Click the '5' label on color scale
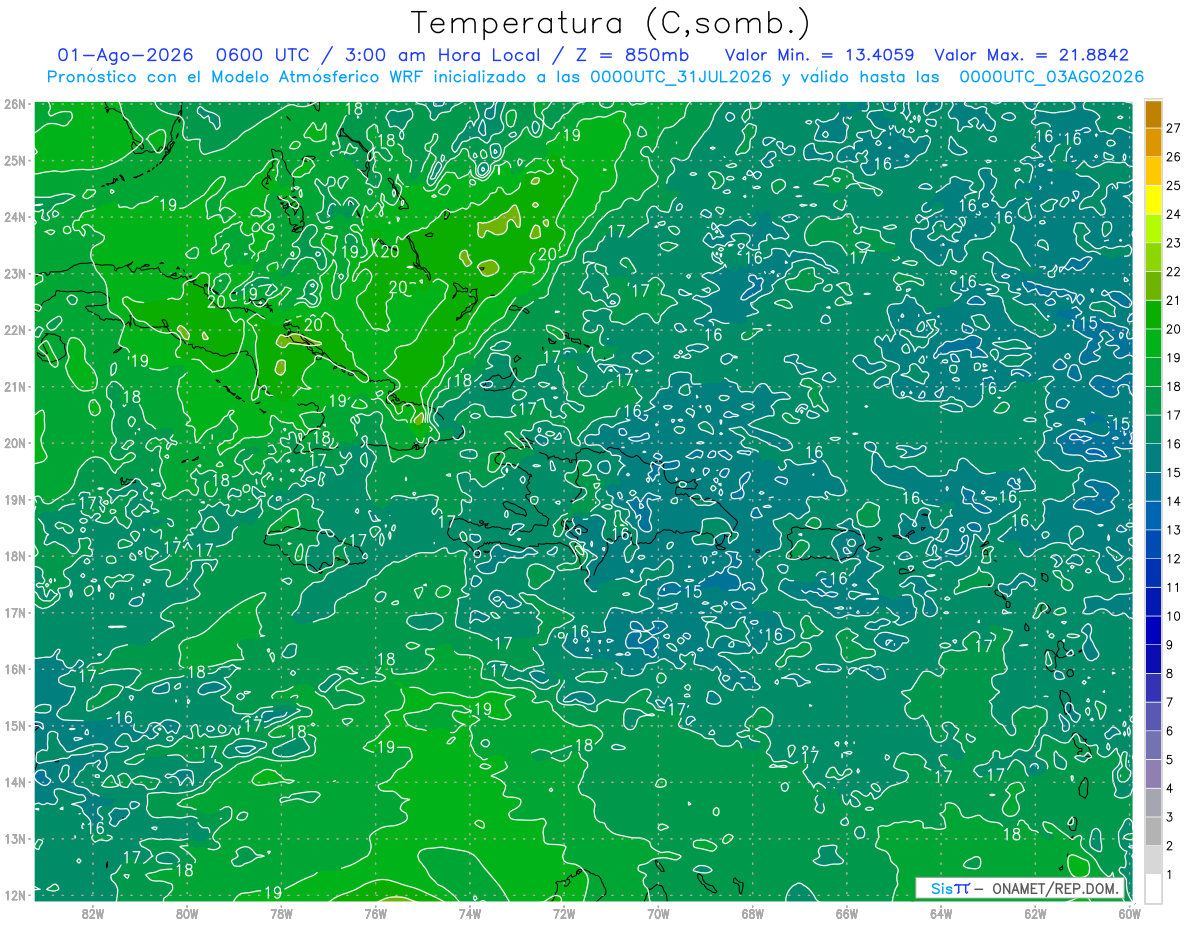Image resolution: width=1200 pixels, height=927 pixels. click(x=1171, y=760)
